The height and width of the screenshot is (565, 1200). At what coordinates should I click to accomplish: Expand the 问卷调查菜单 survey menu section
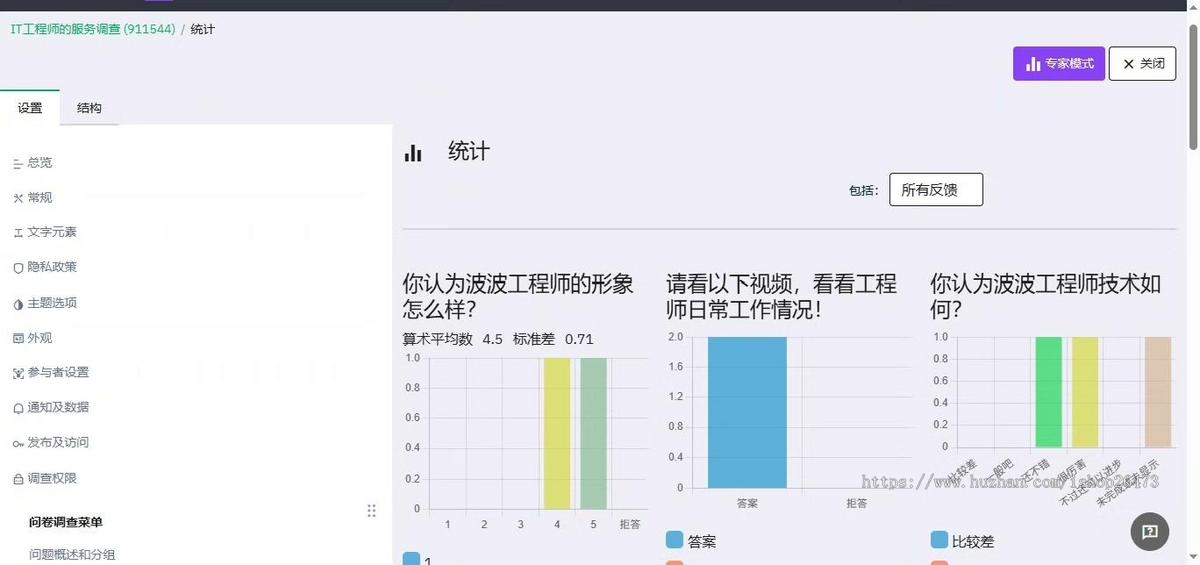click(66, 522)
